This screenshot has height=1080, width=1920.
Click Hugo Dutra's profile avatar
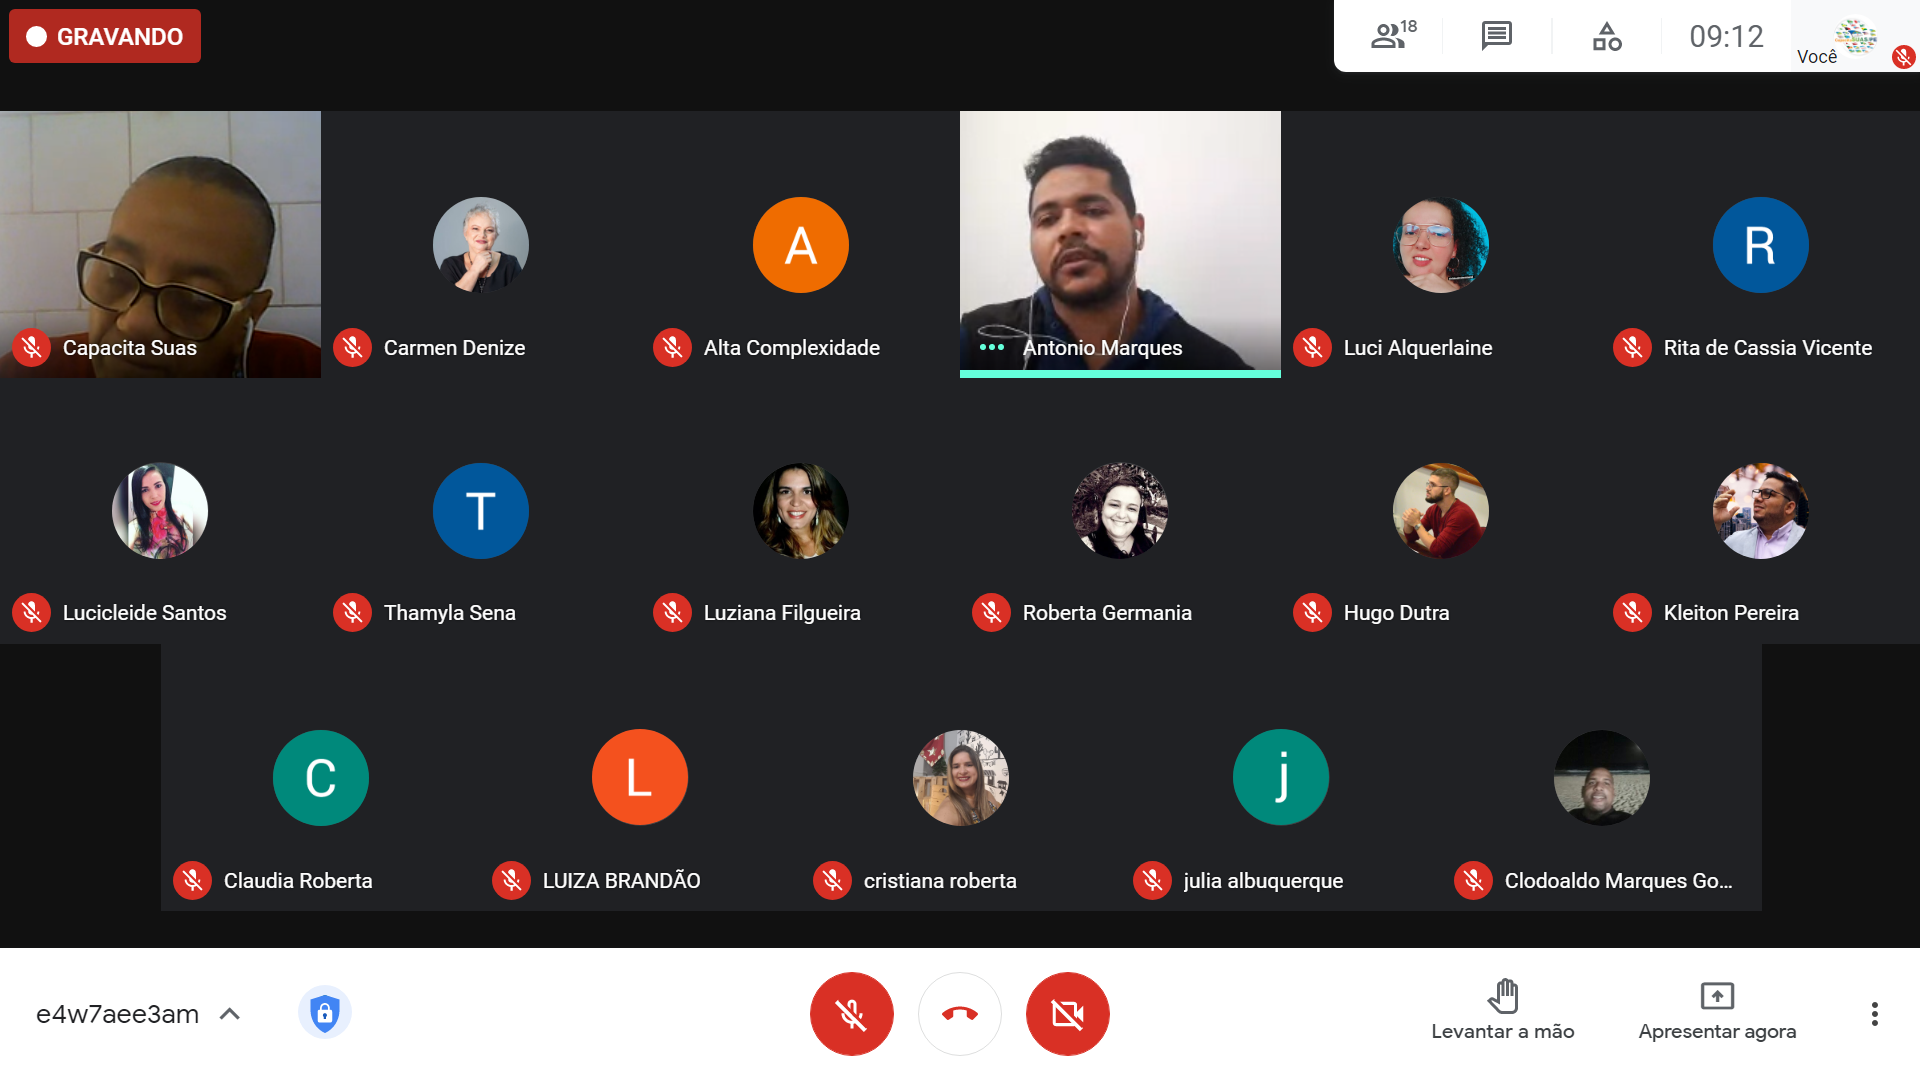(x=1440, y=511)
